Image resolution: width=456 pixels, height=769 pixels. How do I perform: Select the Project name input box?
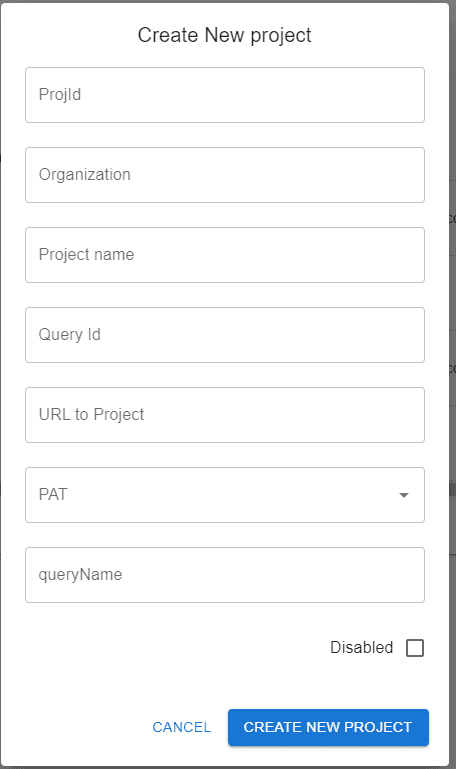point(225,255)
